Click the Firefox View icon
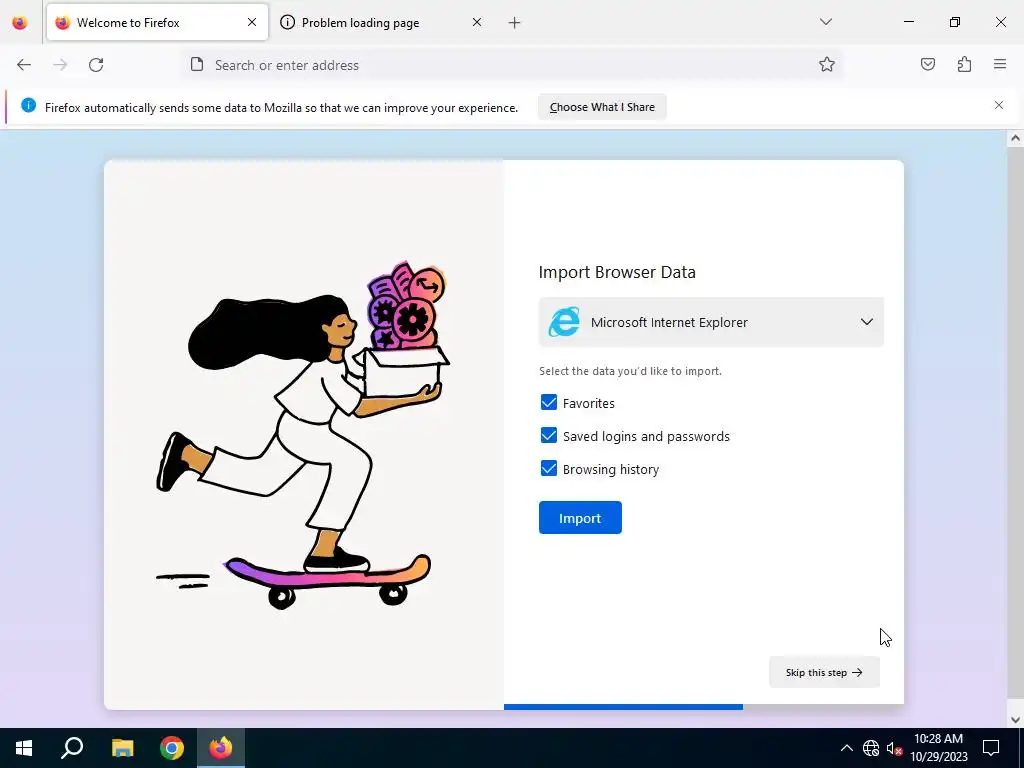The width and height of the screenshot is (1024, 768). pyautogui.click(x=20, y=23)
